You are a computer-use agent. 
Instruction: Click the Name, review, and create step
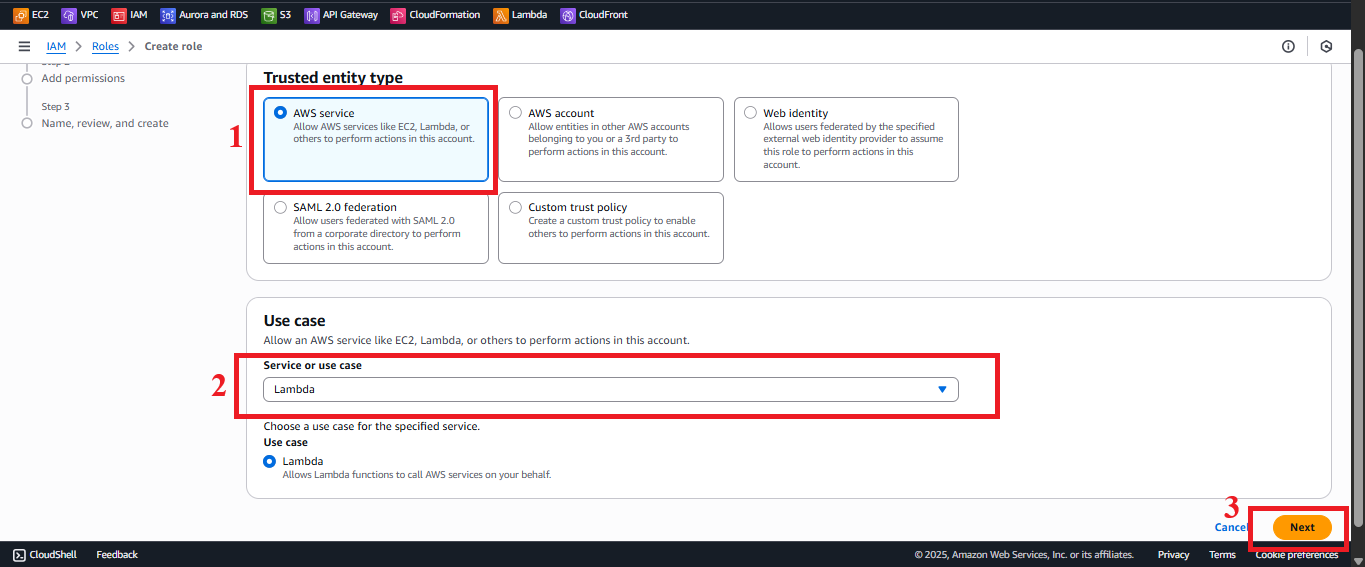pos(105,123)
